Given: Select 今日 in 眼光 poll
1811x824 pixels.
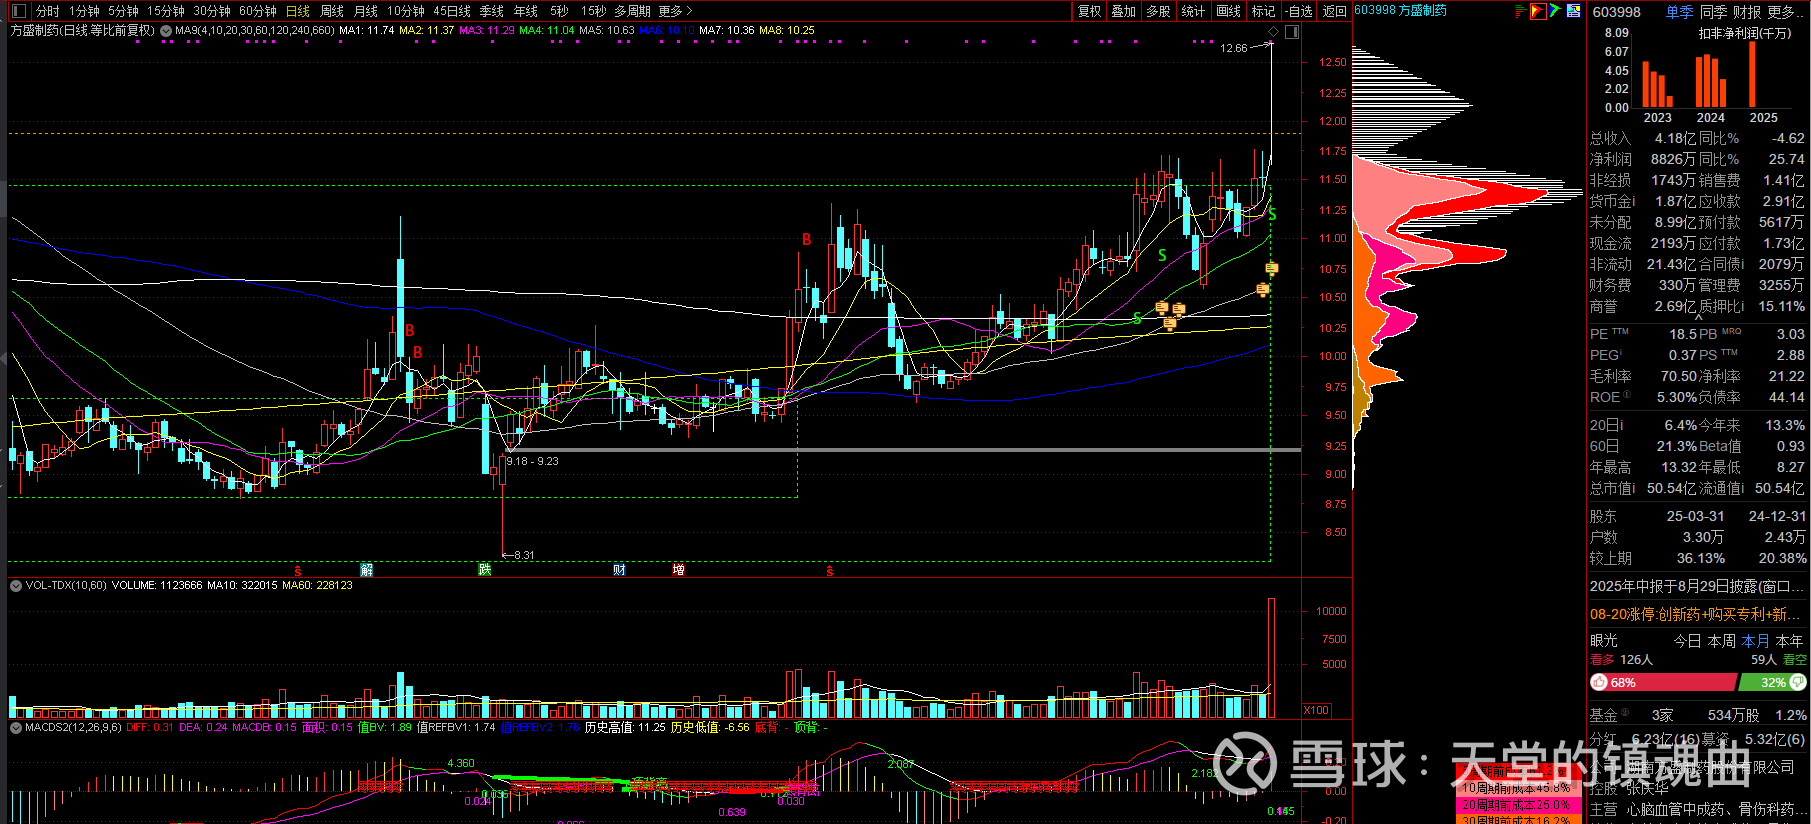Looking at the screenshot, I should 1688,641.
